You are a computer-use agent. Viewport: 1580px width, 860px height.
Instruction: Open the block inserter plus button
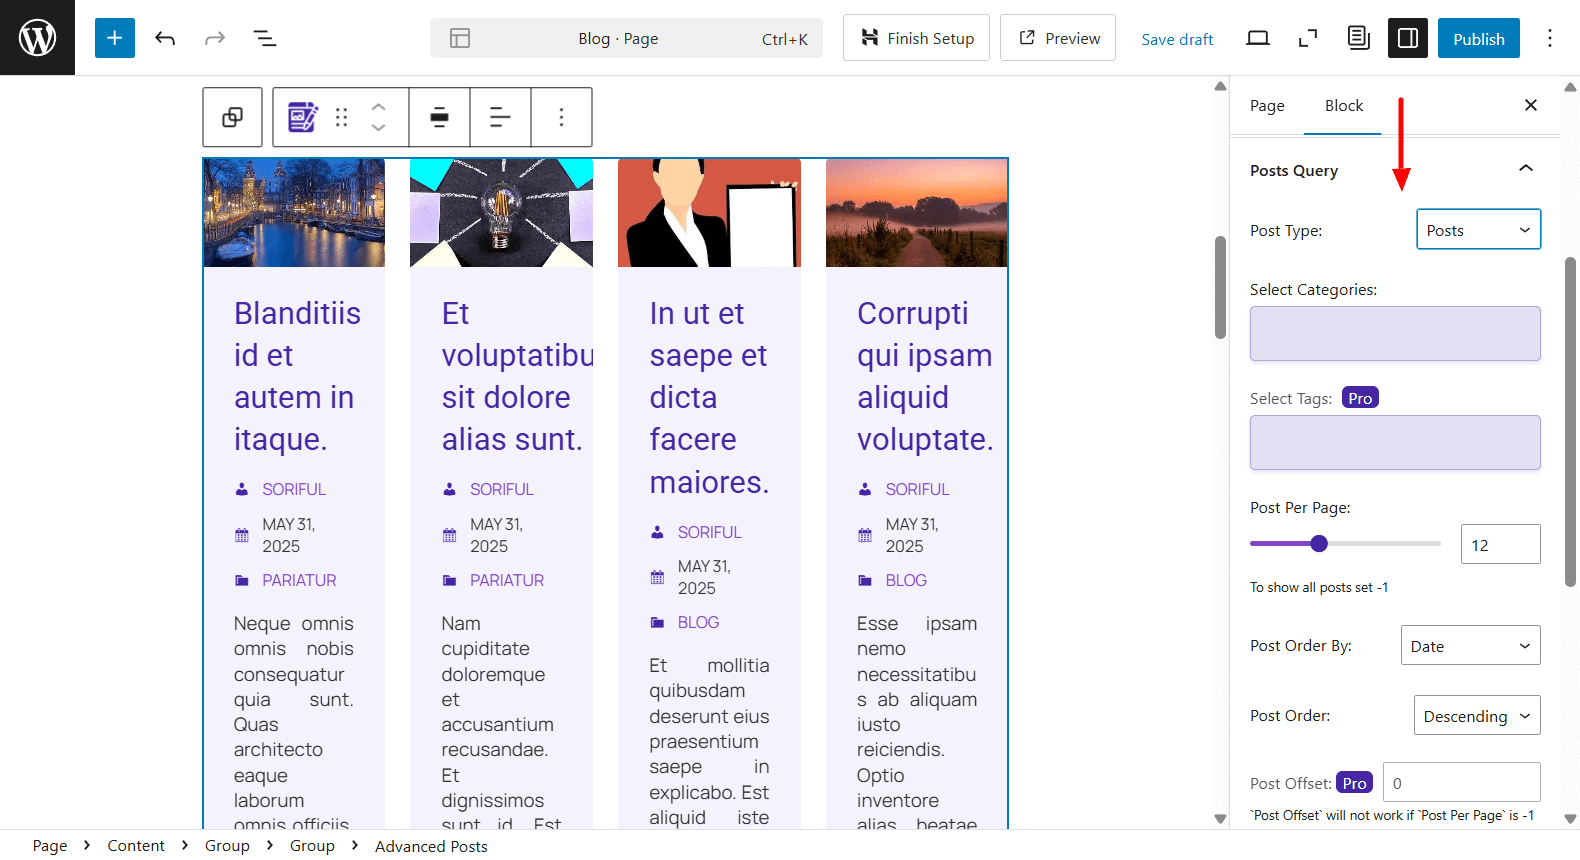point(115,38)
